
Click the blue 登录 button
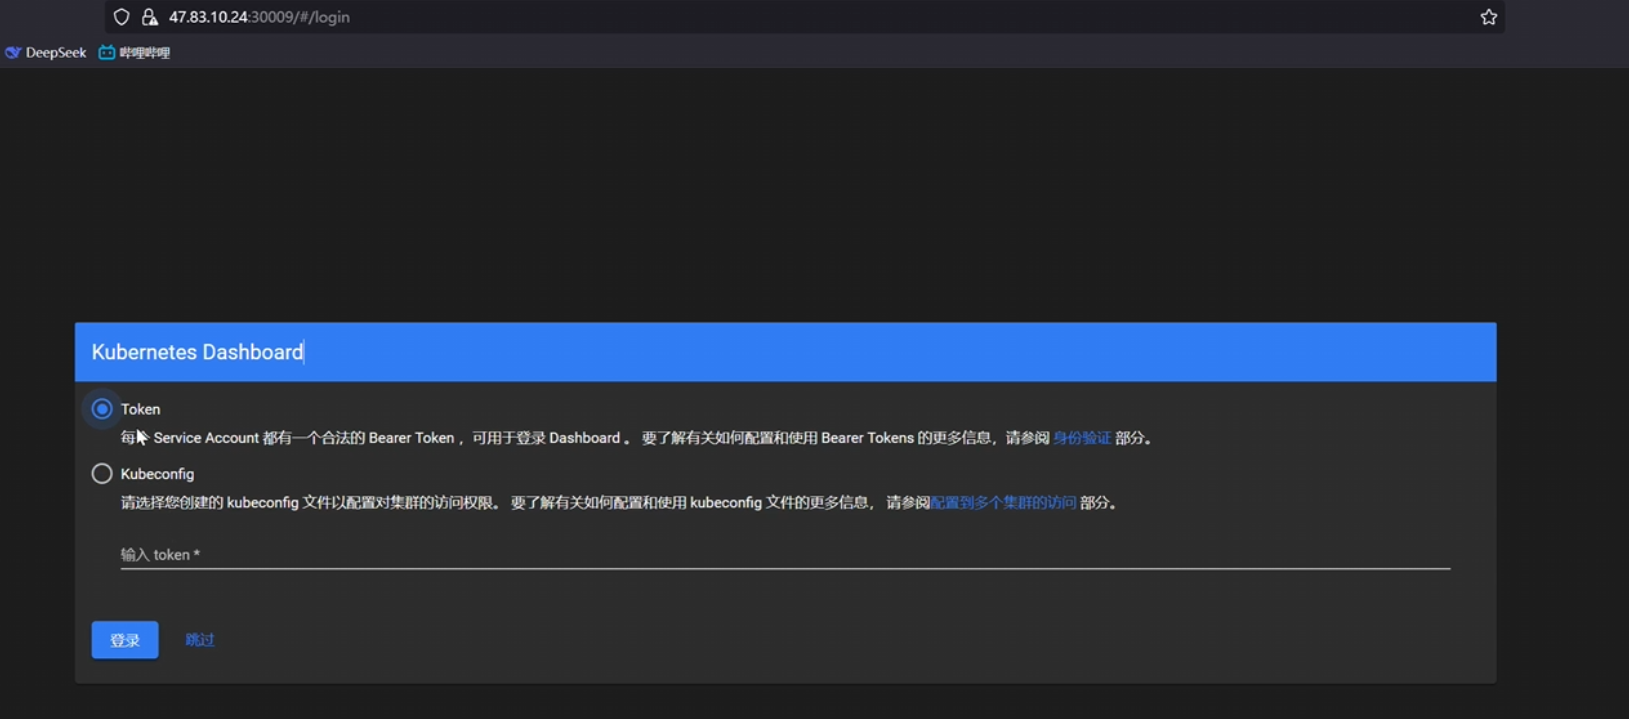(x=125, y=640)
